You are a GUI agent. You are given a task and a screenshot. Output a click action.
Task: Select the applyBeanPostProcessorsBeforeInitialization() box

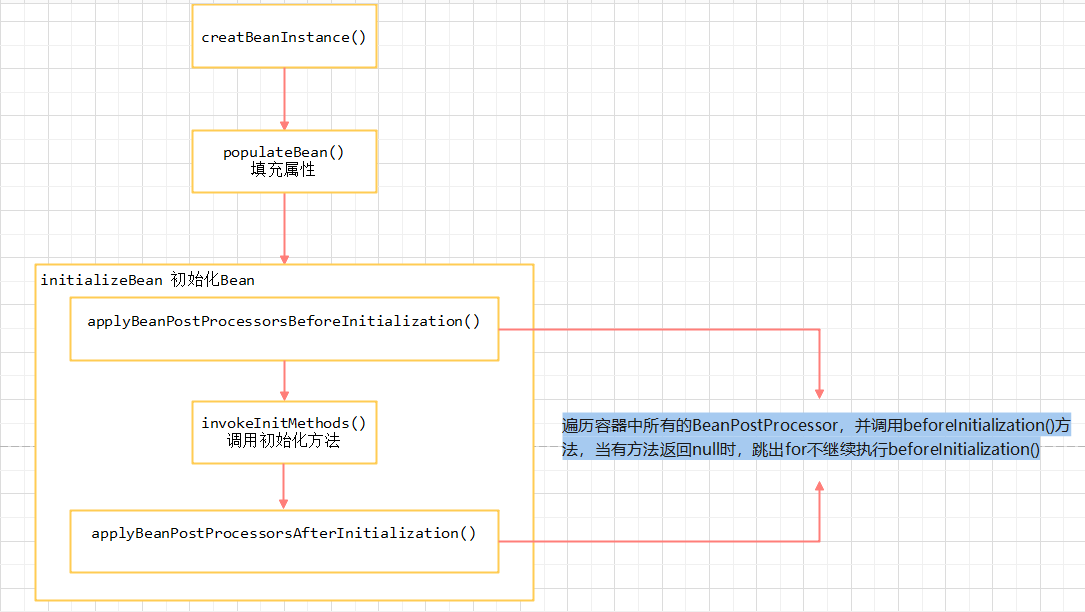284,329
